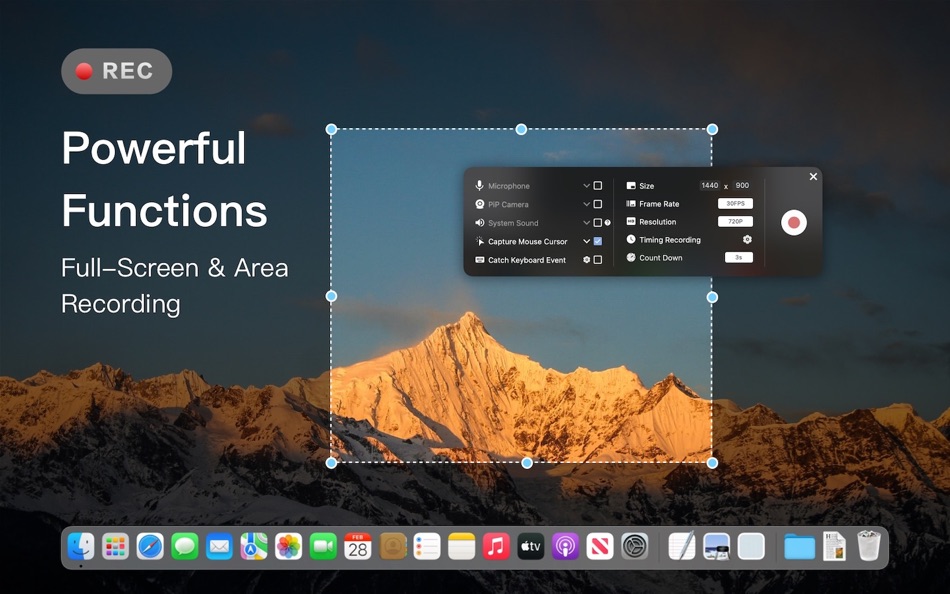This screenshot has height=594, width=950.
Task: Enable the System Sound checkbox
Action: [597, 222]
